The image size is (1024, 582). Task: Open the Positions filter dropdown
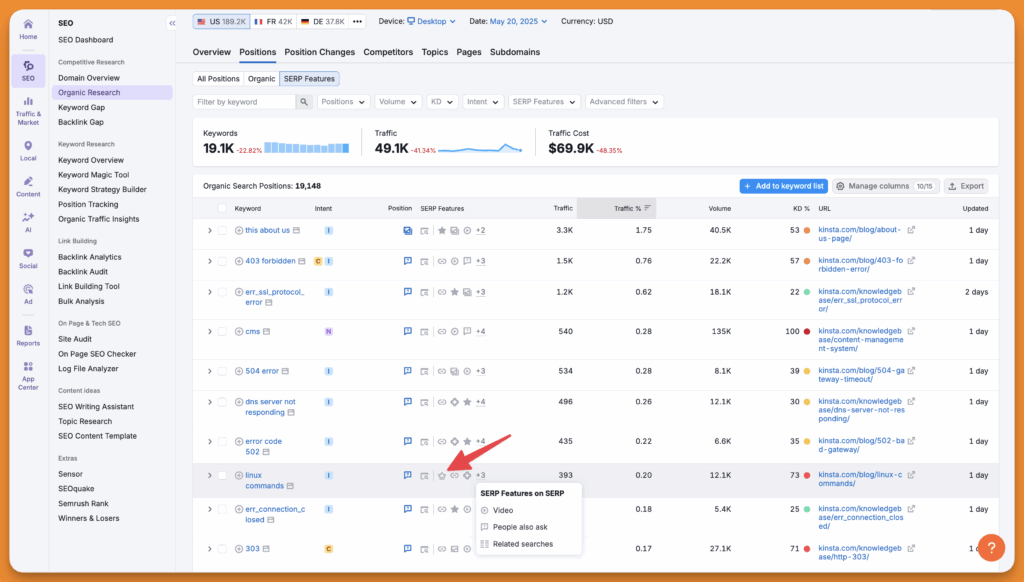(344, 102)
